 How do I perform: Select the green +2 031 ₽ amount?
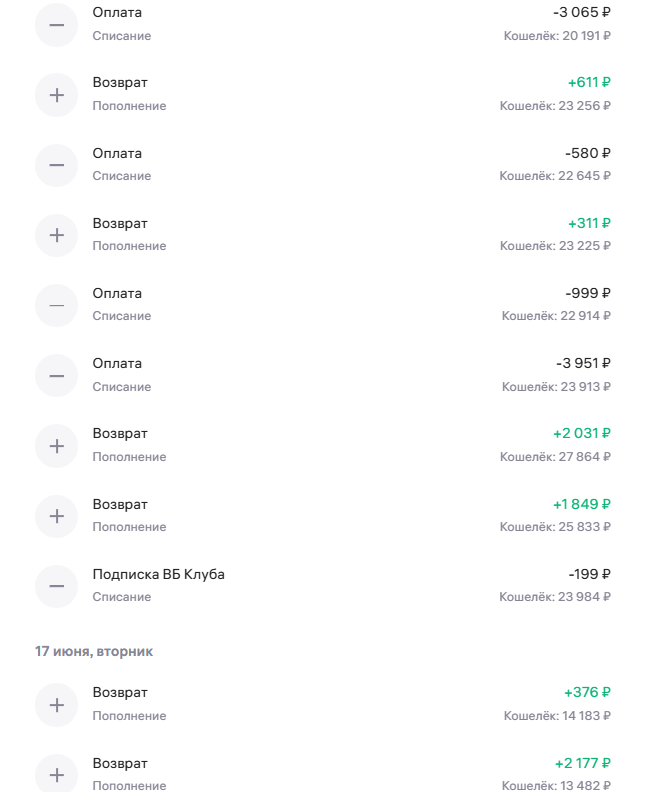coord(582,433)
